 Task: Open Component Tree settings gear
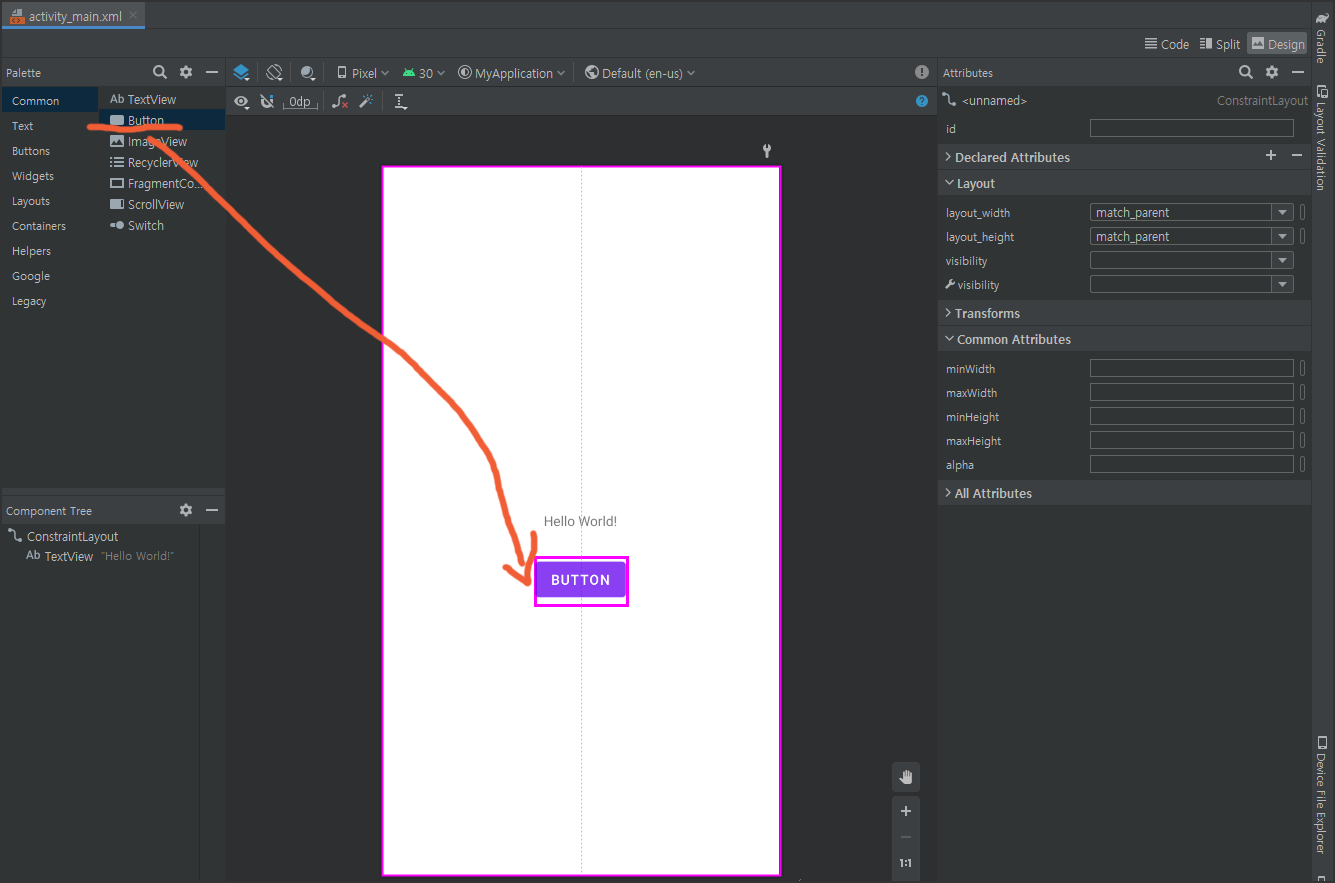tap(186, 510)
